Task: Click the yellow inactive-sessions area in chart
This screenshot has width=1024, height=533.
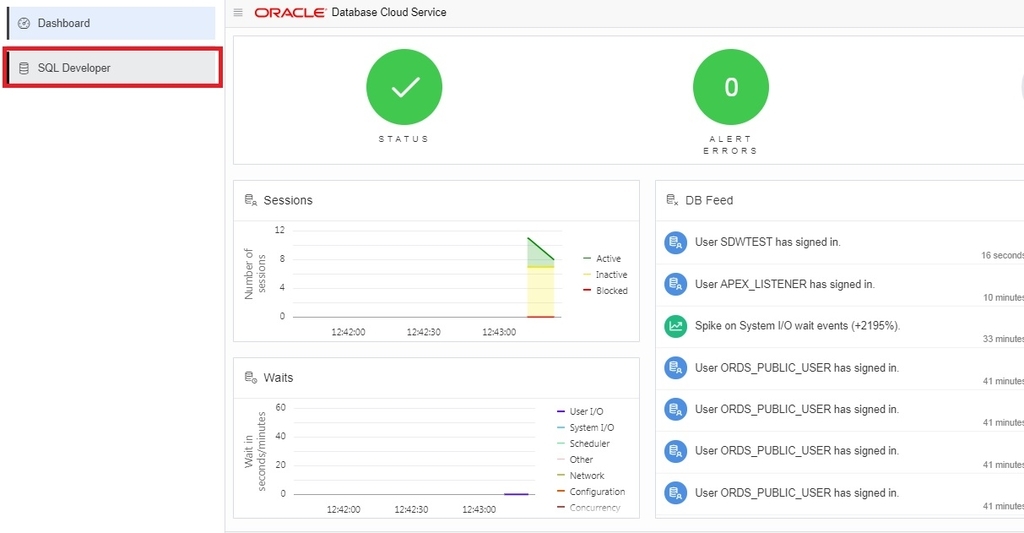Action: coord(541,291)
